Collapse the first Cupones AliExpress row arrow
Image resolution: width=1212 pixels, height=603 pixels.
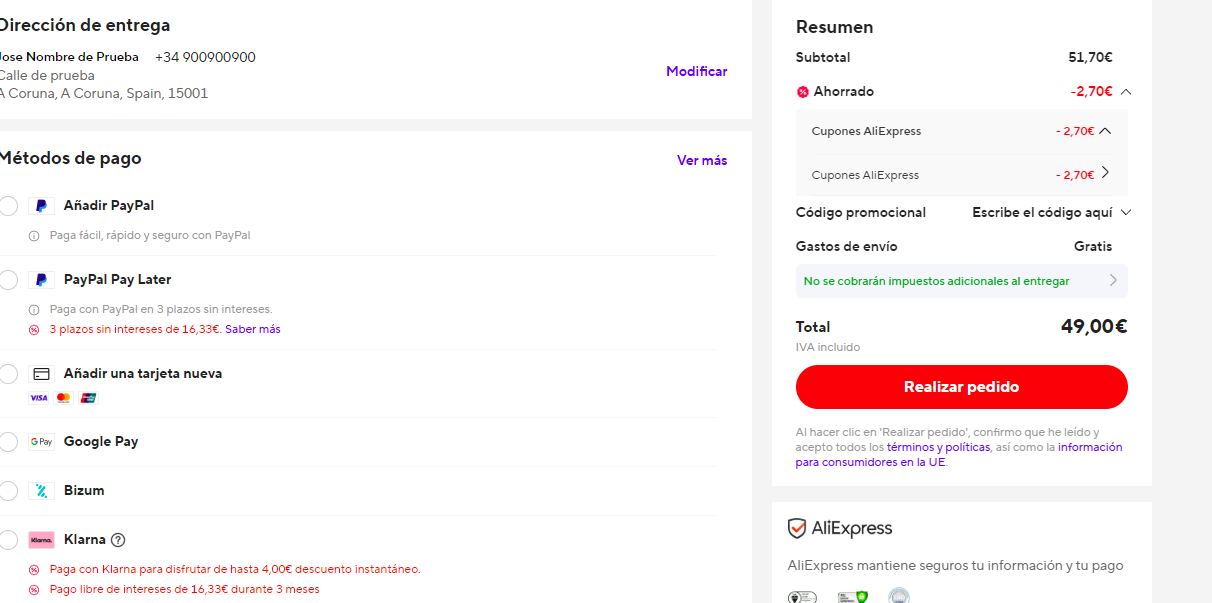[x=1105, y=130]
